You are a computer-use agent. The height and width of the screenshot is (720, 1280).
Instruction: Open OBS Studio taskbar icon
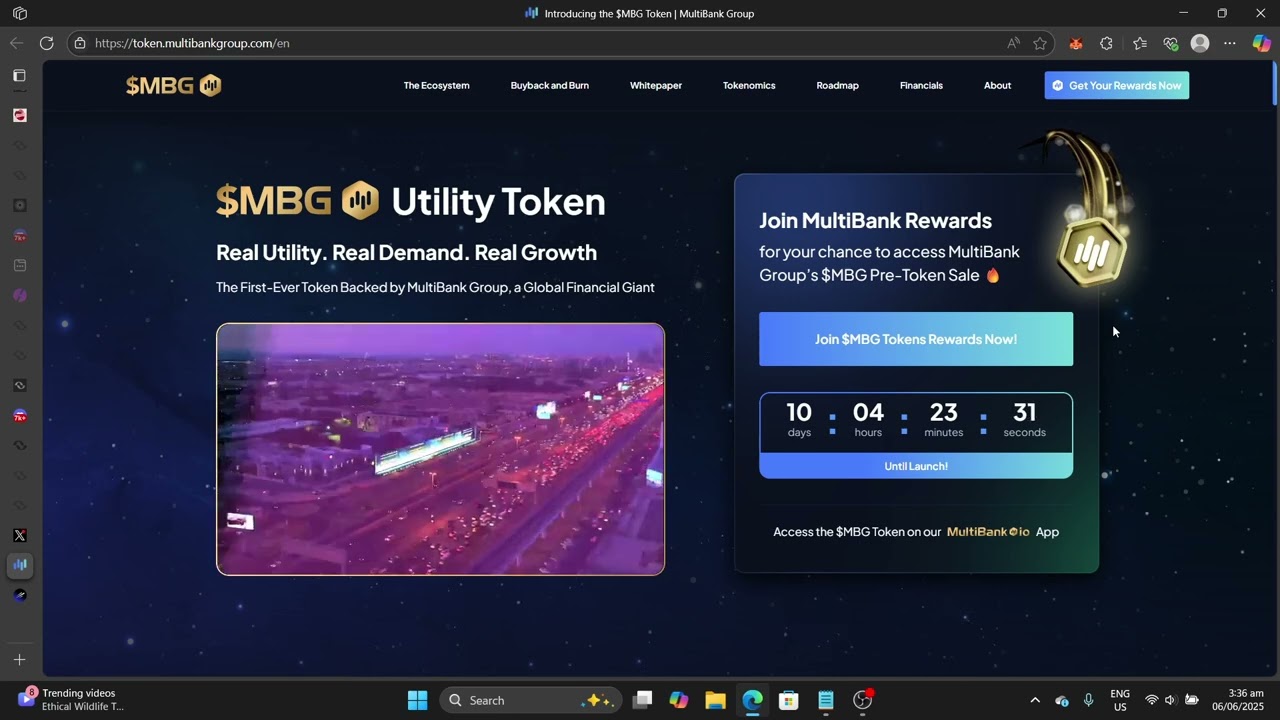click(x=862, y=700)
